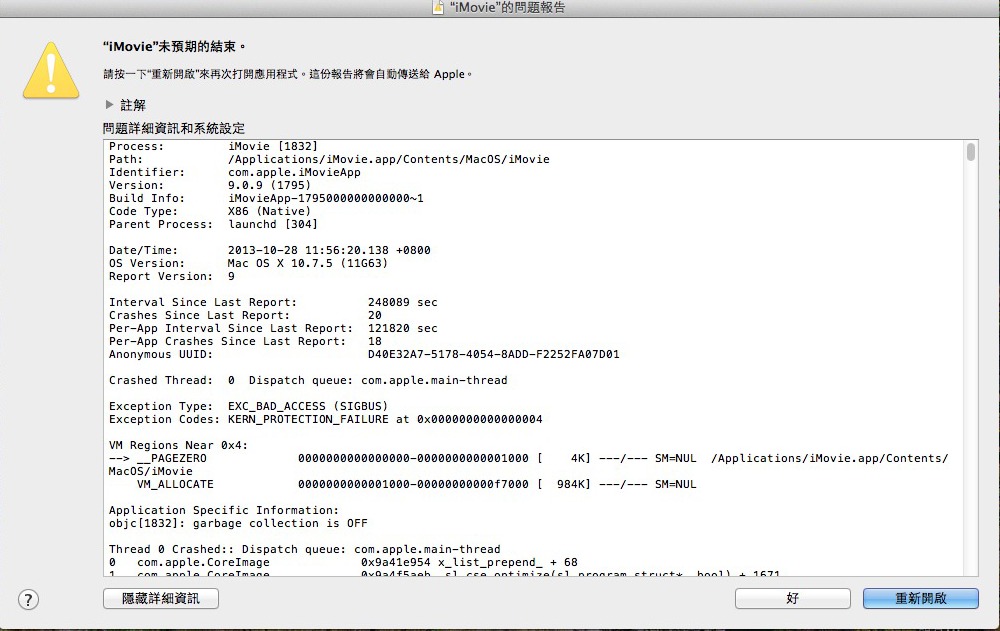
Task: Click the __PAGEZERO region entry
Action: 529,464
